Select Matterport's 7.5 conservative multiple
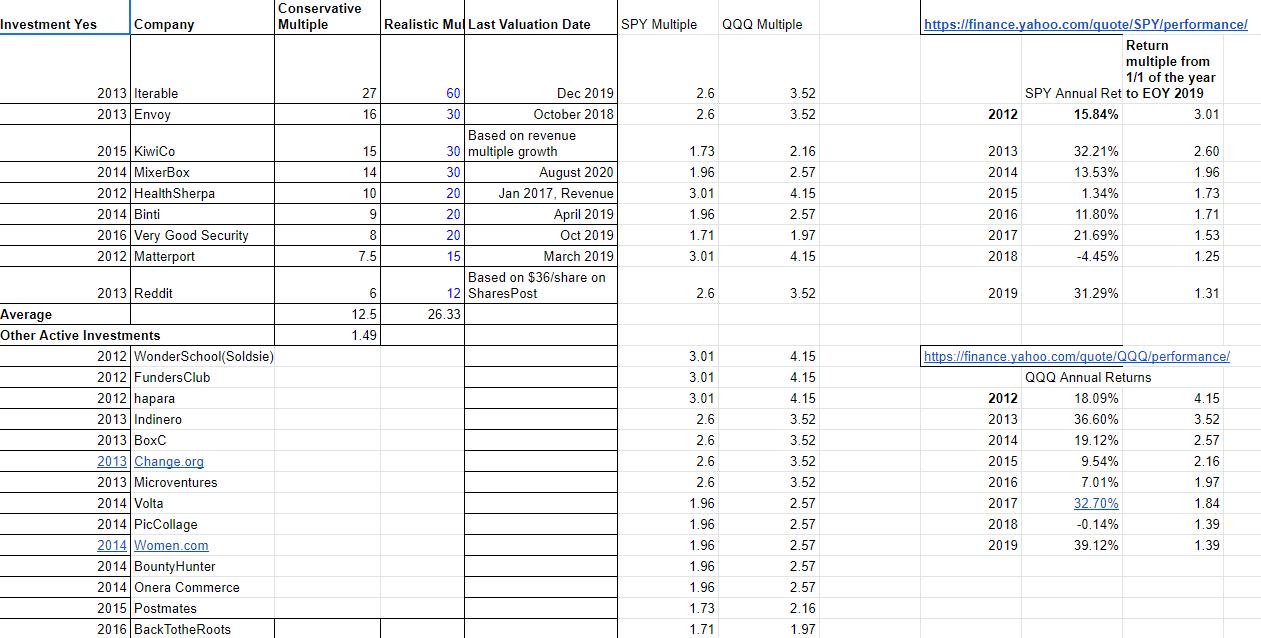Viewport: 1261px width, 638px height. pos(327,256)
